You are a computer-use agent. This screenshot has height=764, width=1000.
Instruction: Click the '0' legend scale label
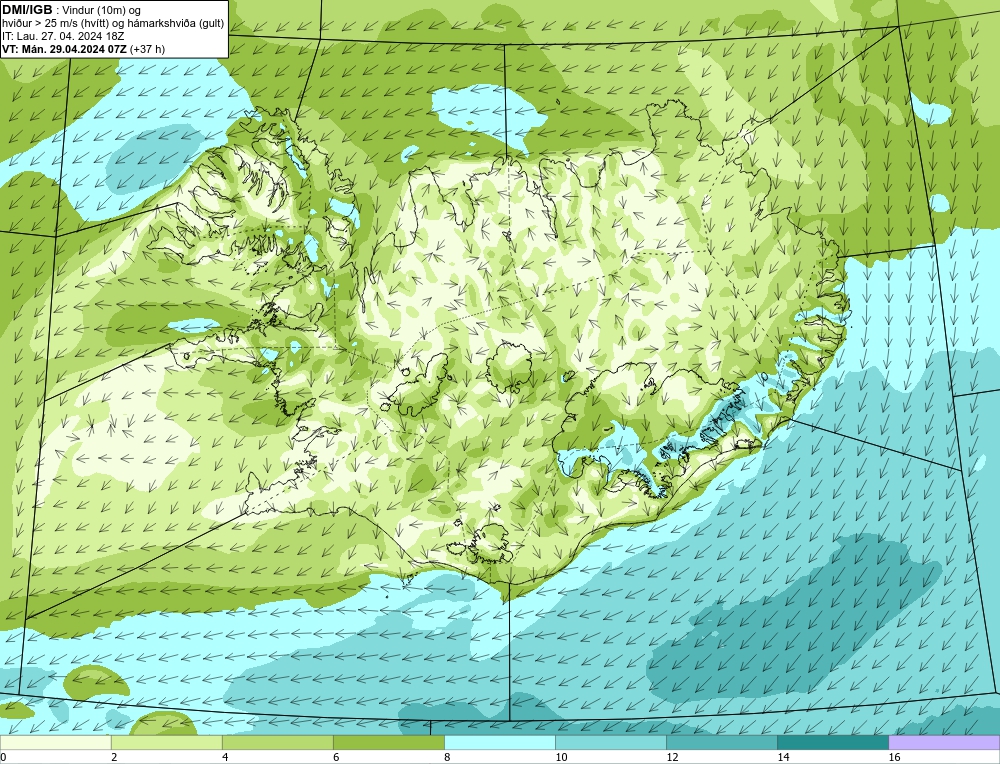coord(3,757)
